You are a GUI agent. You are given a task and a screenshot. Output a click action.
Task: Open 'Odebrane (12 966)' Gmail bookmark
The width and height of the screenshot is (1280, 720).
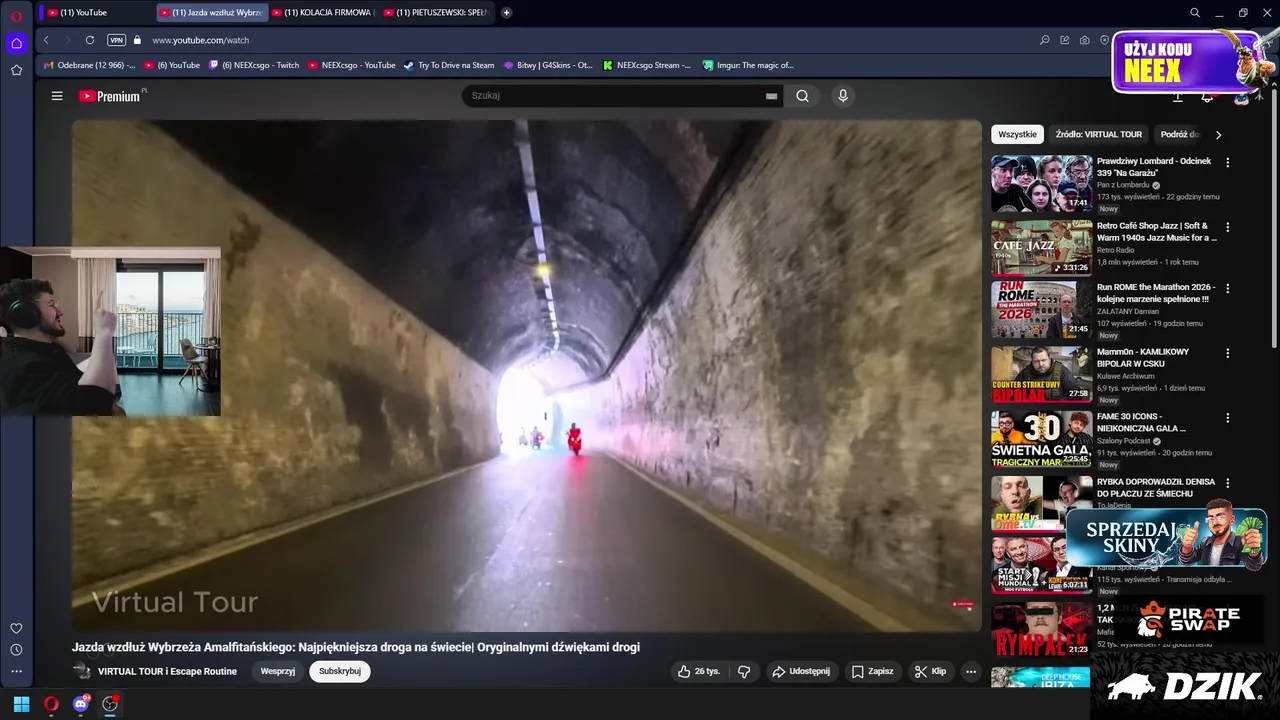point(89,65)
